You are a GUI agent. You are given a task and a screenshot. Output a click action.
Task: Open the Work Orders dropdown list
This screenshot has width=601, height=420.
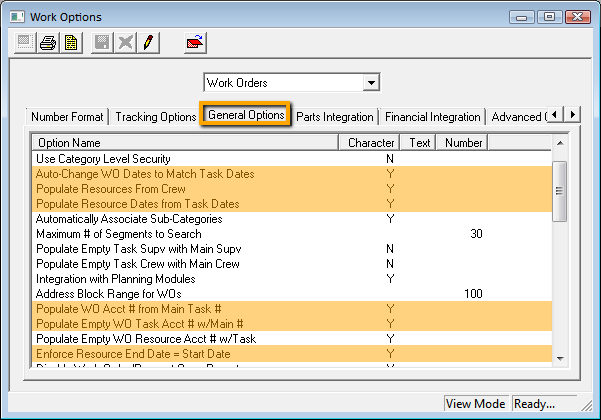pos(371,82)
